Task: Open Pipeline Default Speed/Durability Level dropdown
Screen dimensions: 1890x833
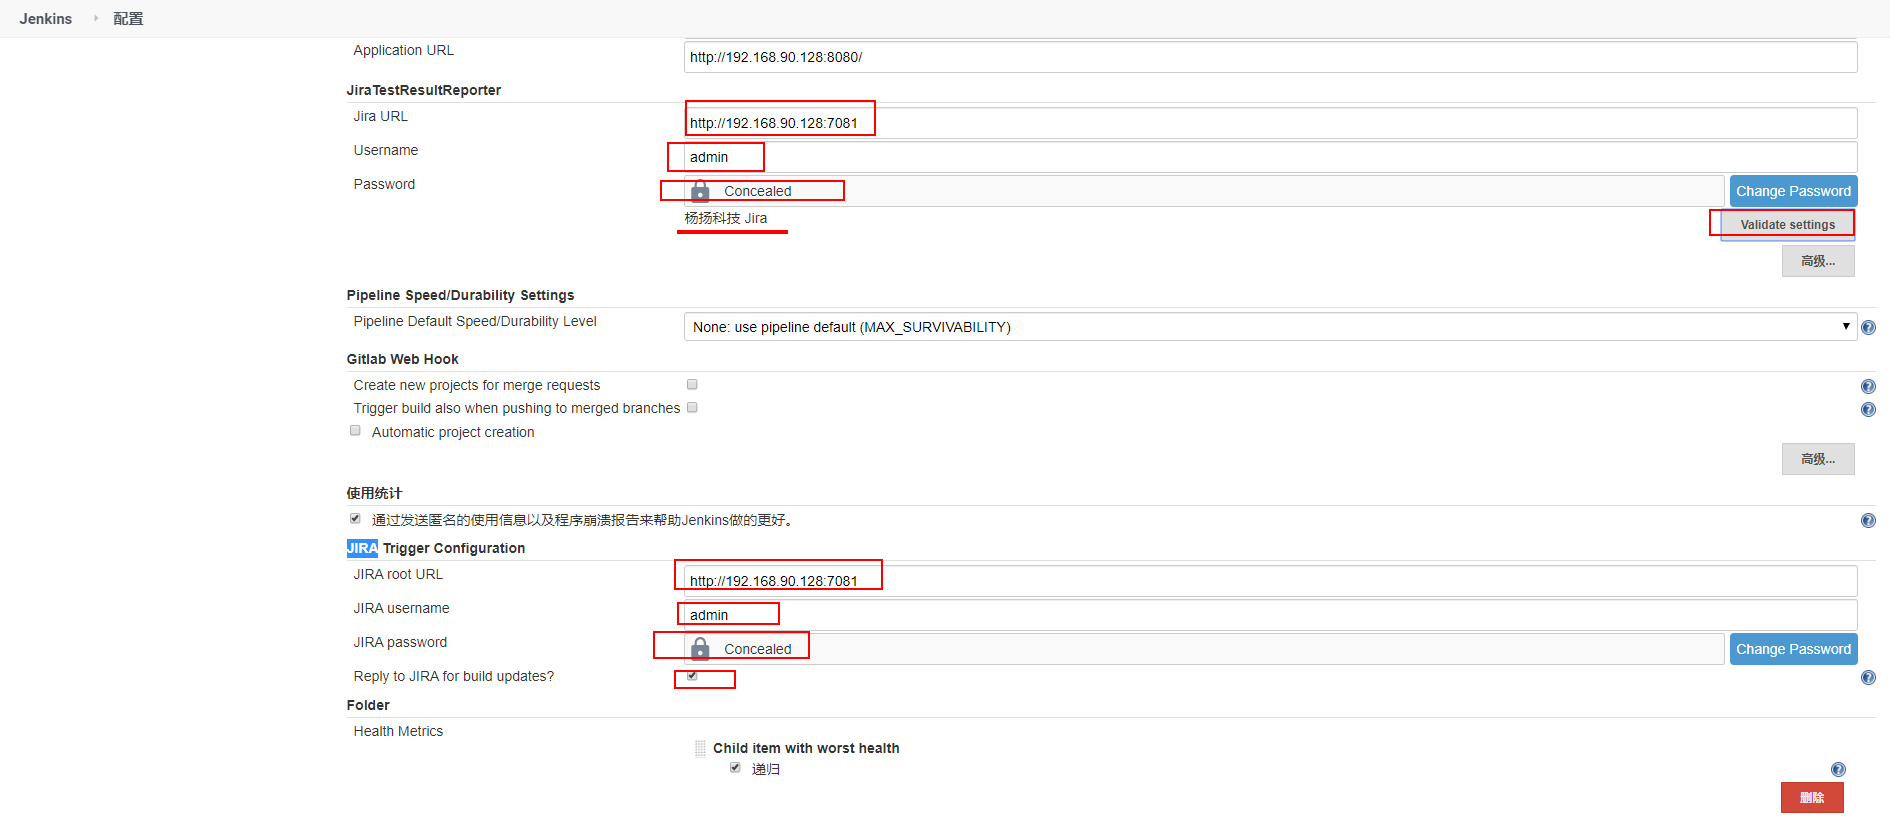Action: (1270, 327)
